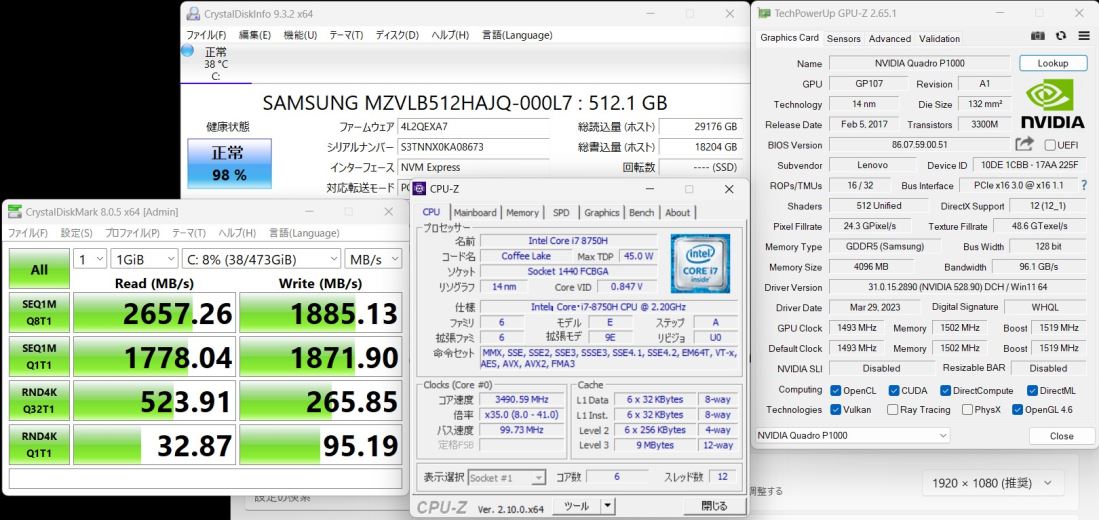The width and height of the screenshot is (1099, 520).
Task: Click the 正常 98 % health status button
Action: 229,163
